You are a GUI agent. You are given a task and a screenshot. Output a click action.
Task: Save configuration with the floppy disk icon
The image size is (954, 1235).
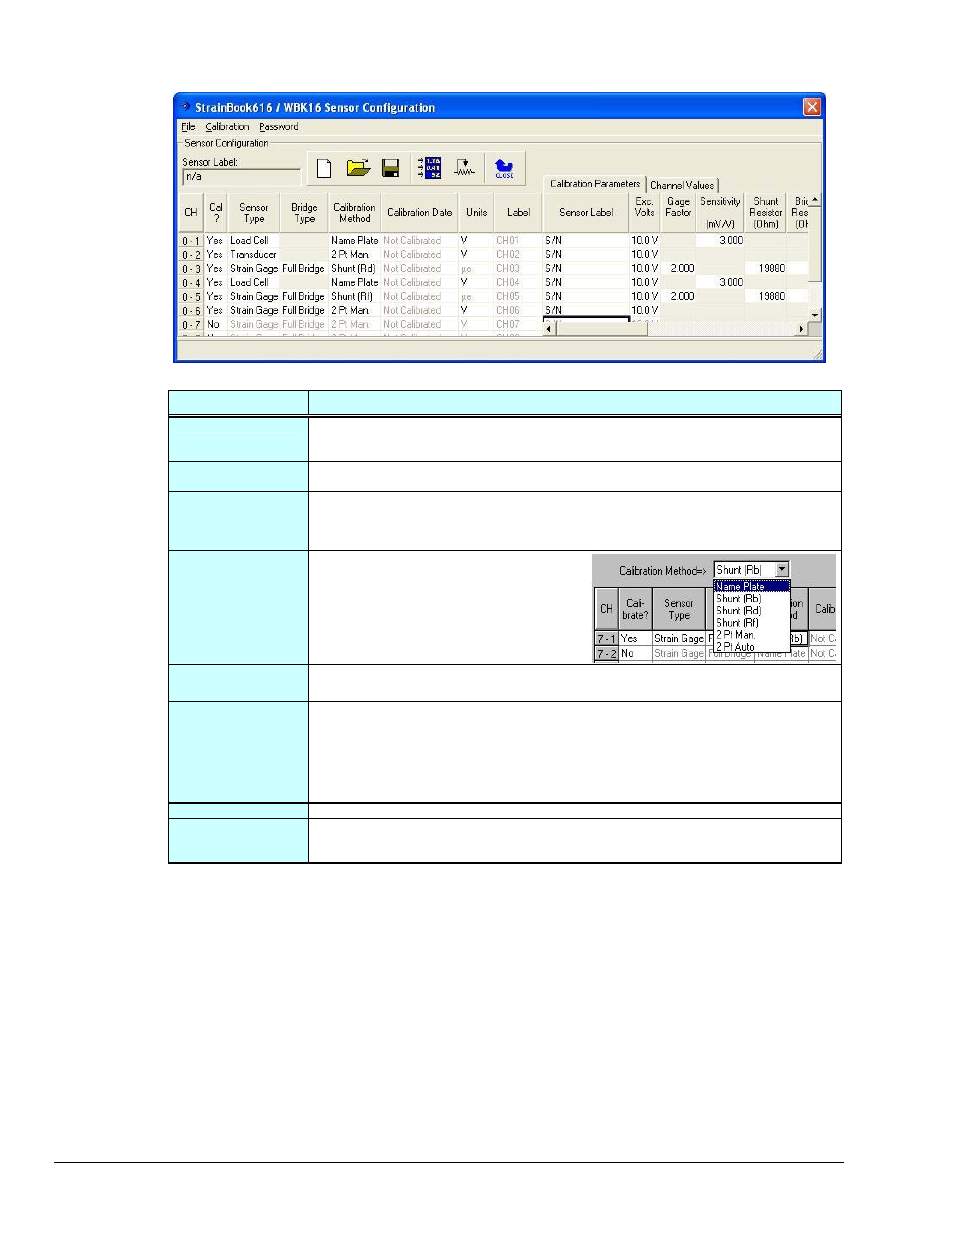click(x=391, y=168)
